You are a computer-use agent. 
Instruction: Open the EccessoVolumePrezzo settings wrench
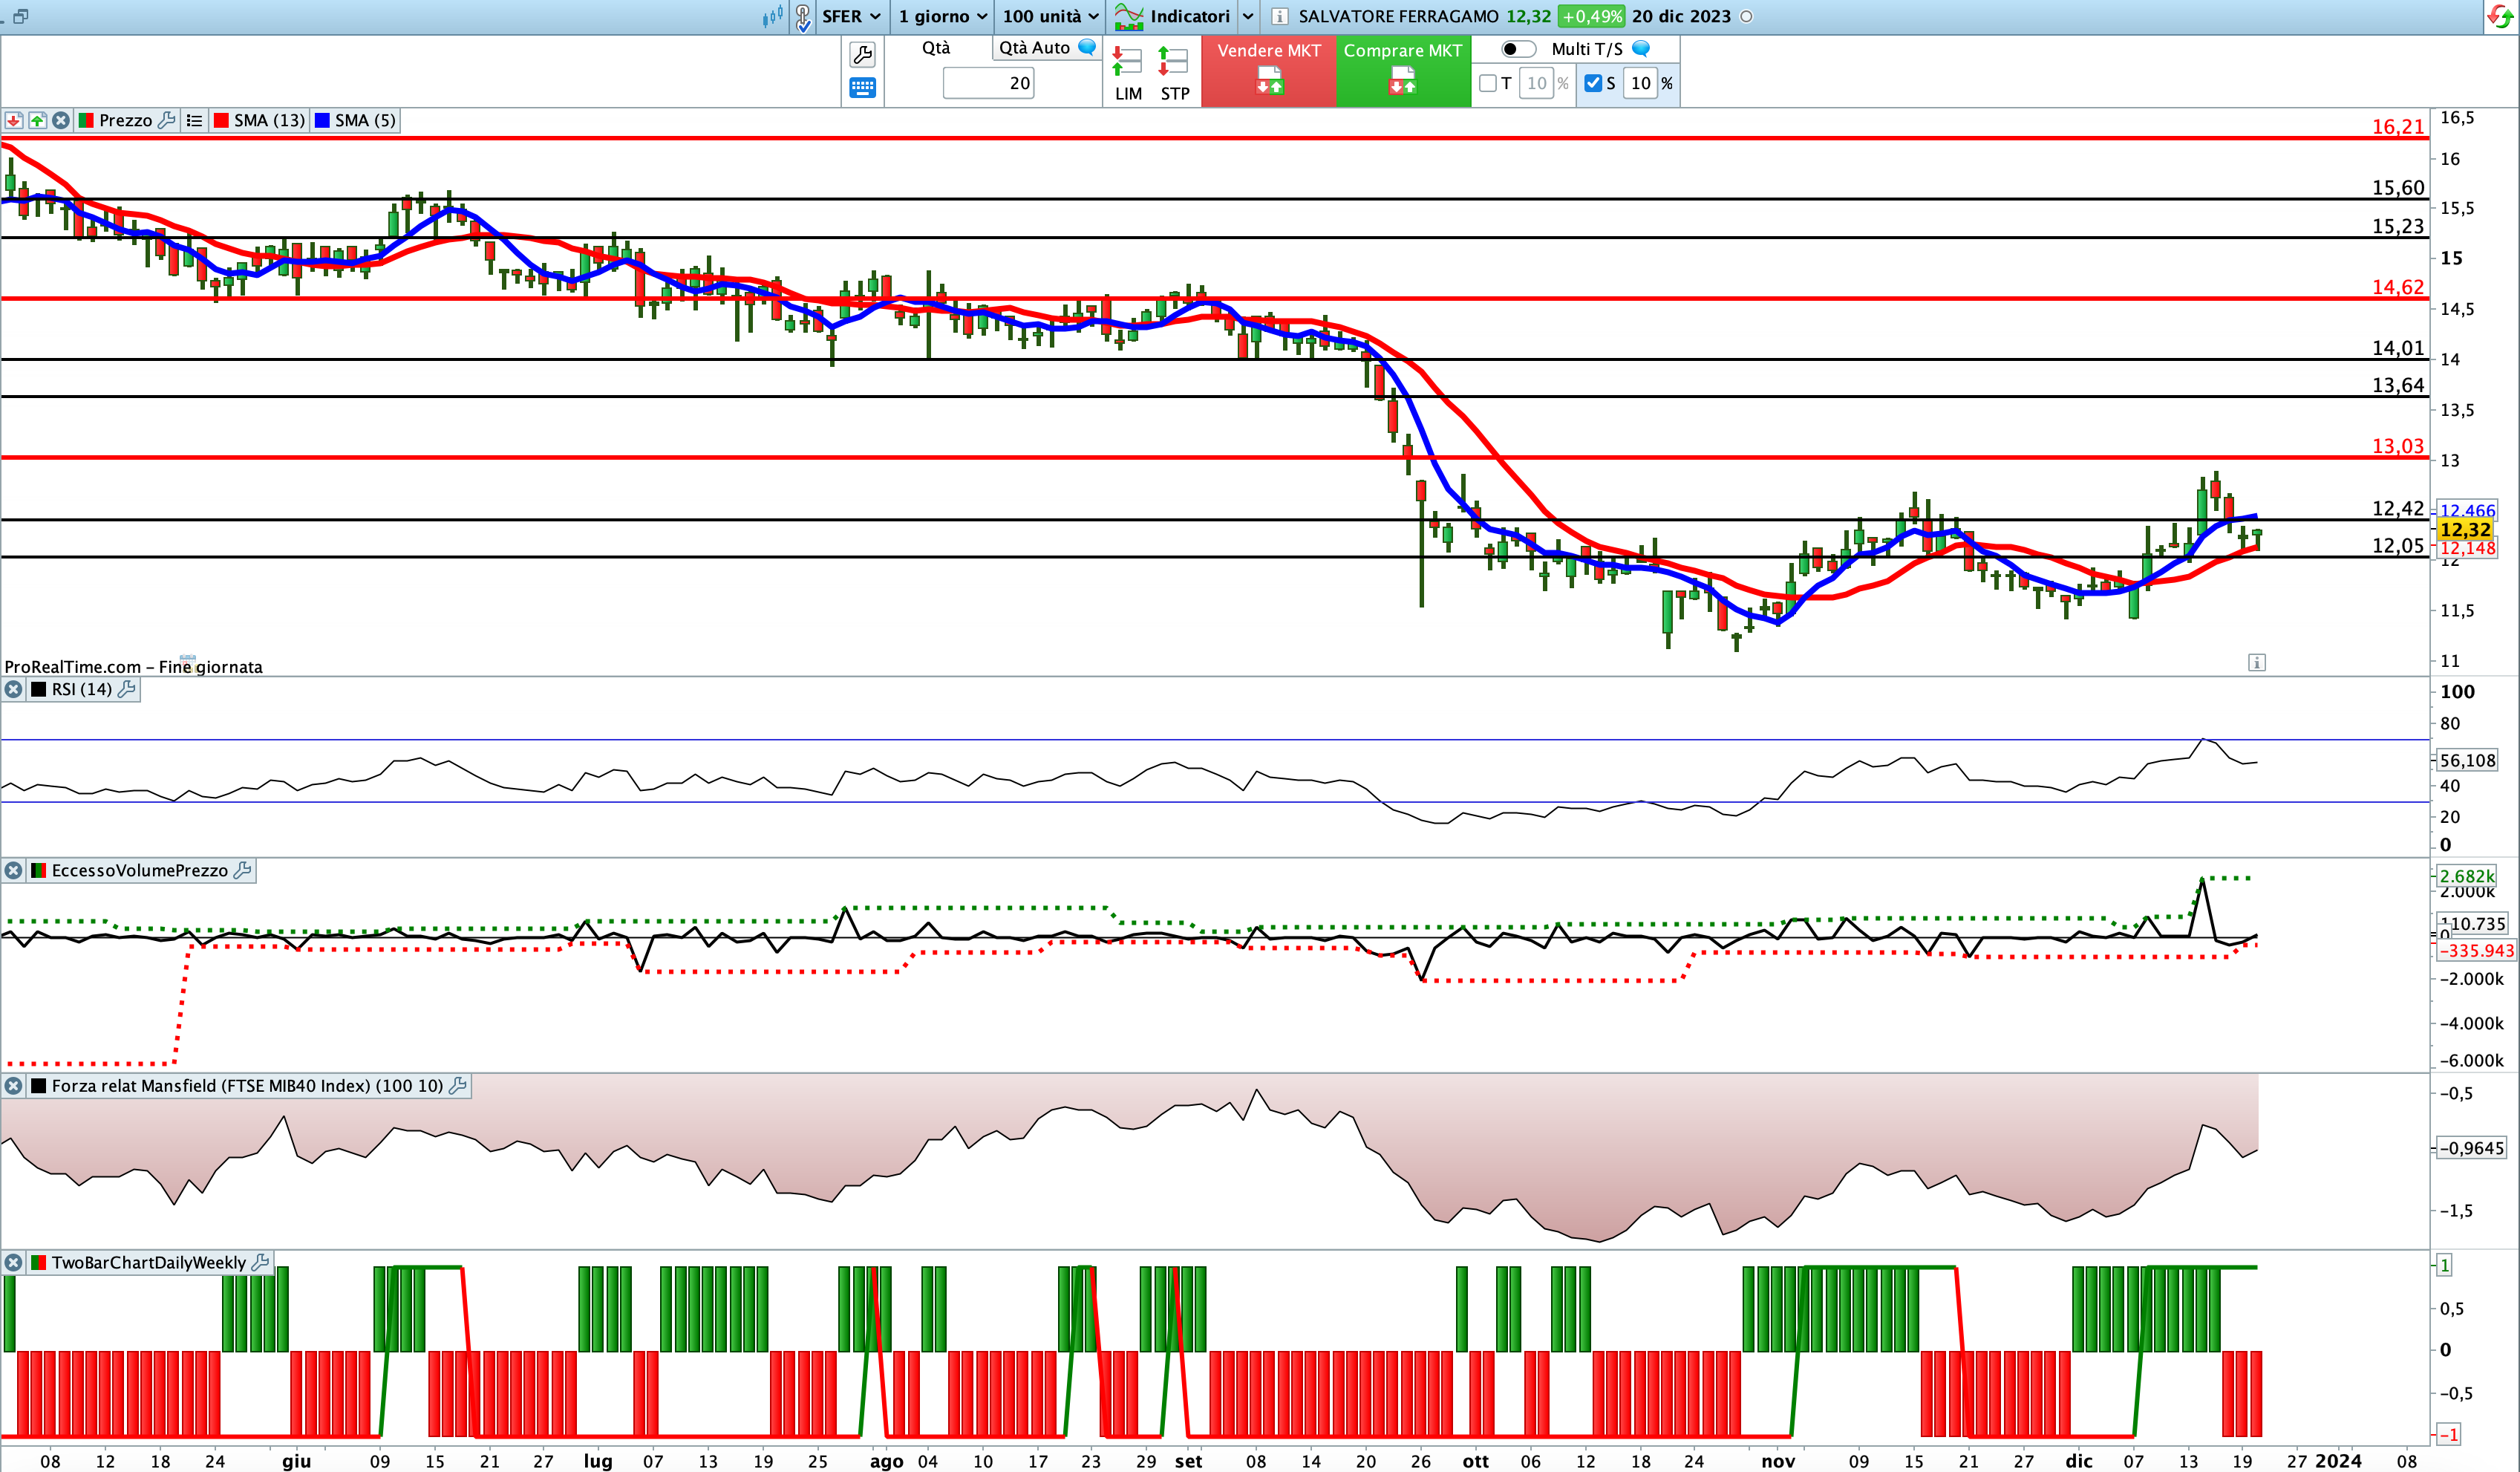click(242, 871)
